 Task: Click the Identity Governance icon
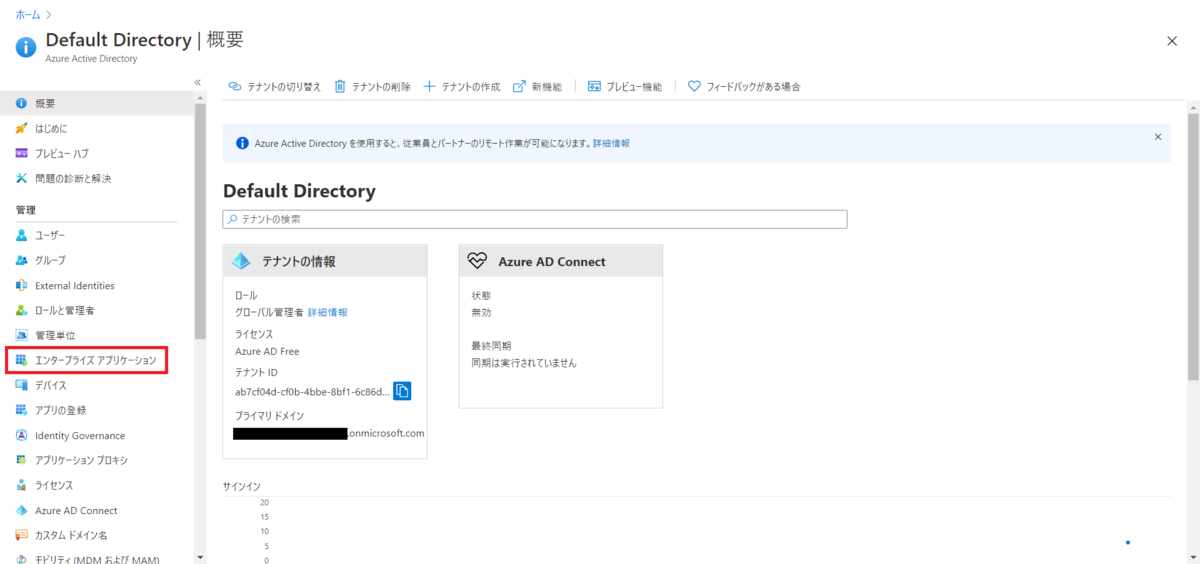coord(22,435)
